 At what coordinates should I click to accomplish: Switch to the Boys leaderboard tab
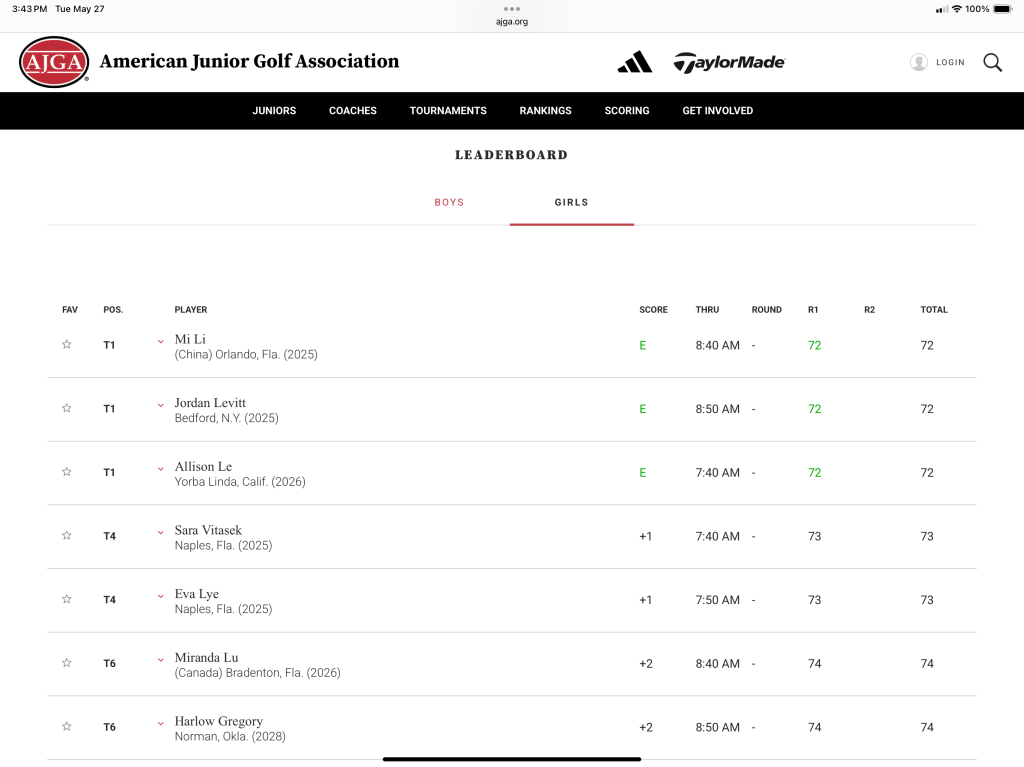[449, 202]
